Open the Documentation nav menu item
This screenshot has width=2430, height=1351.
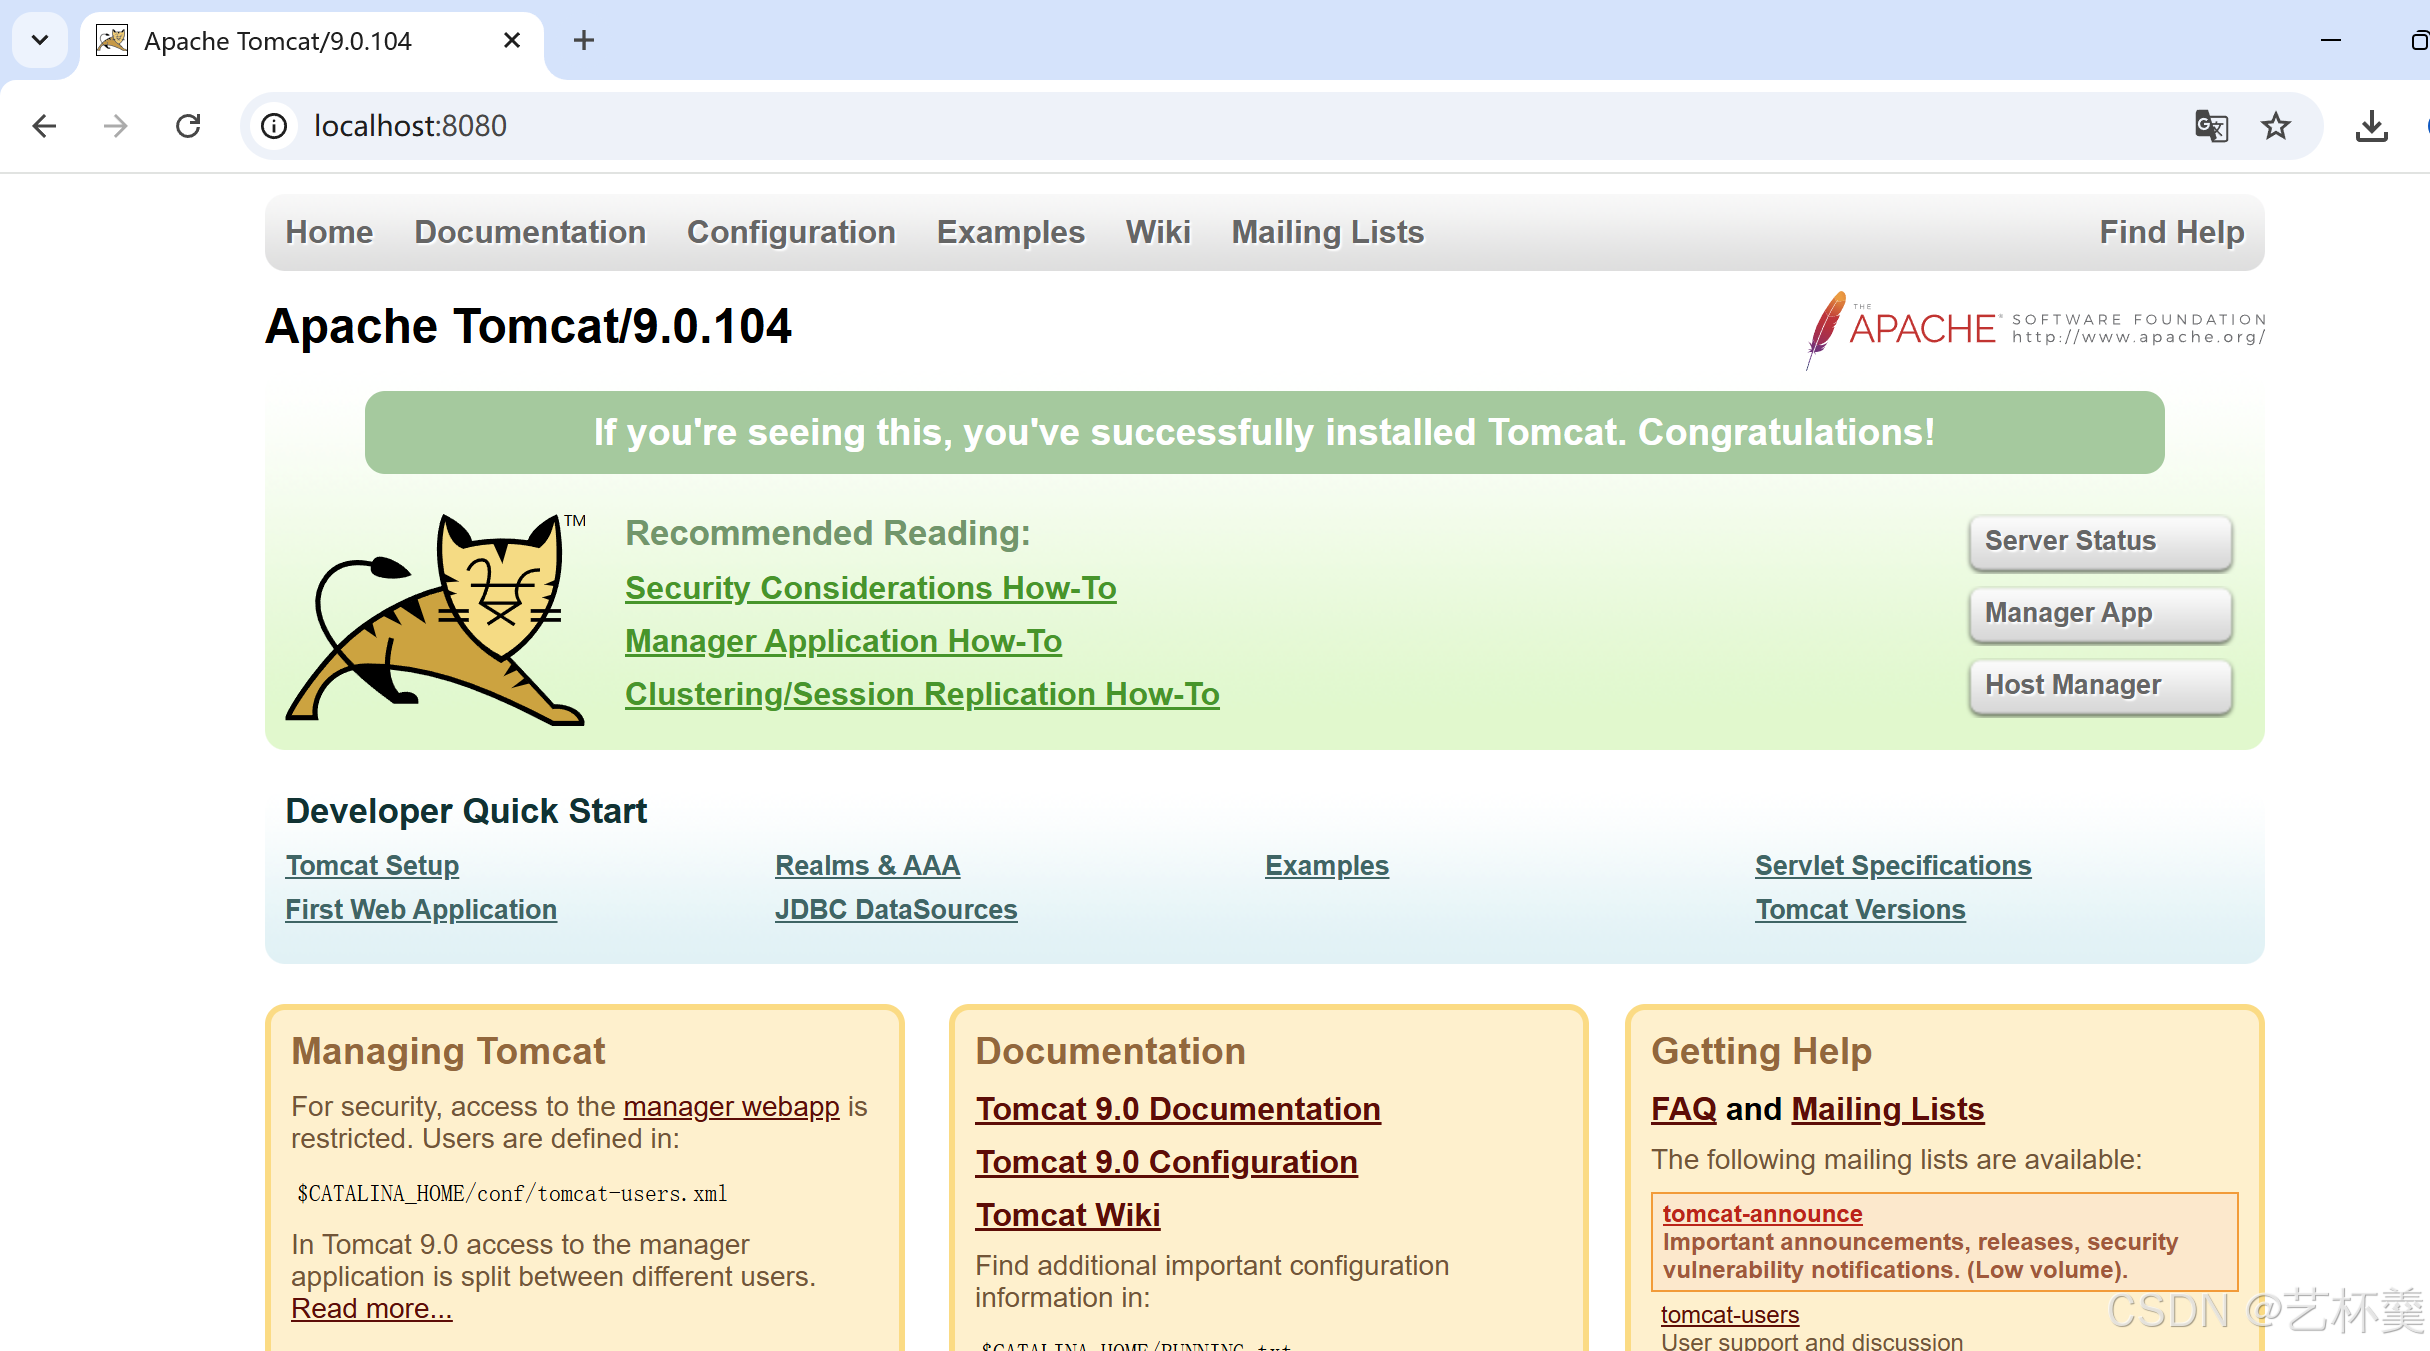(530, 232)
